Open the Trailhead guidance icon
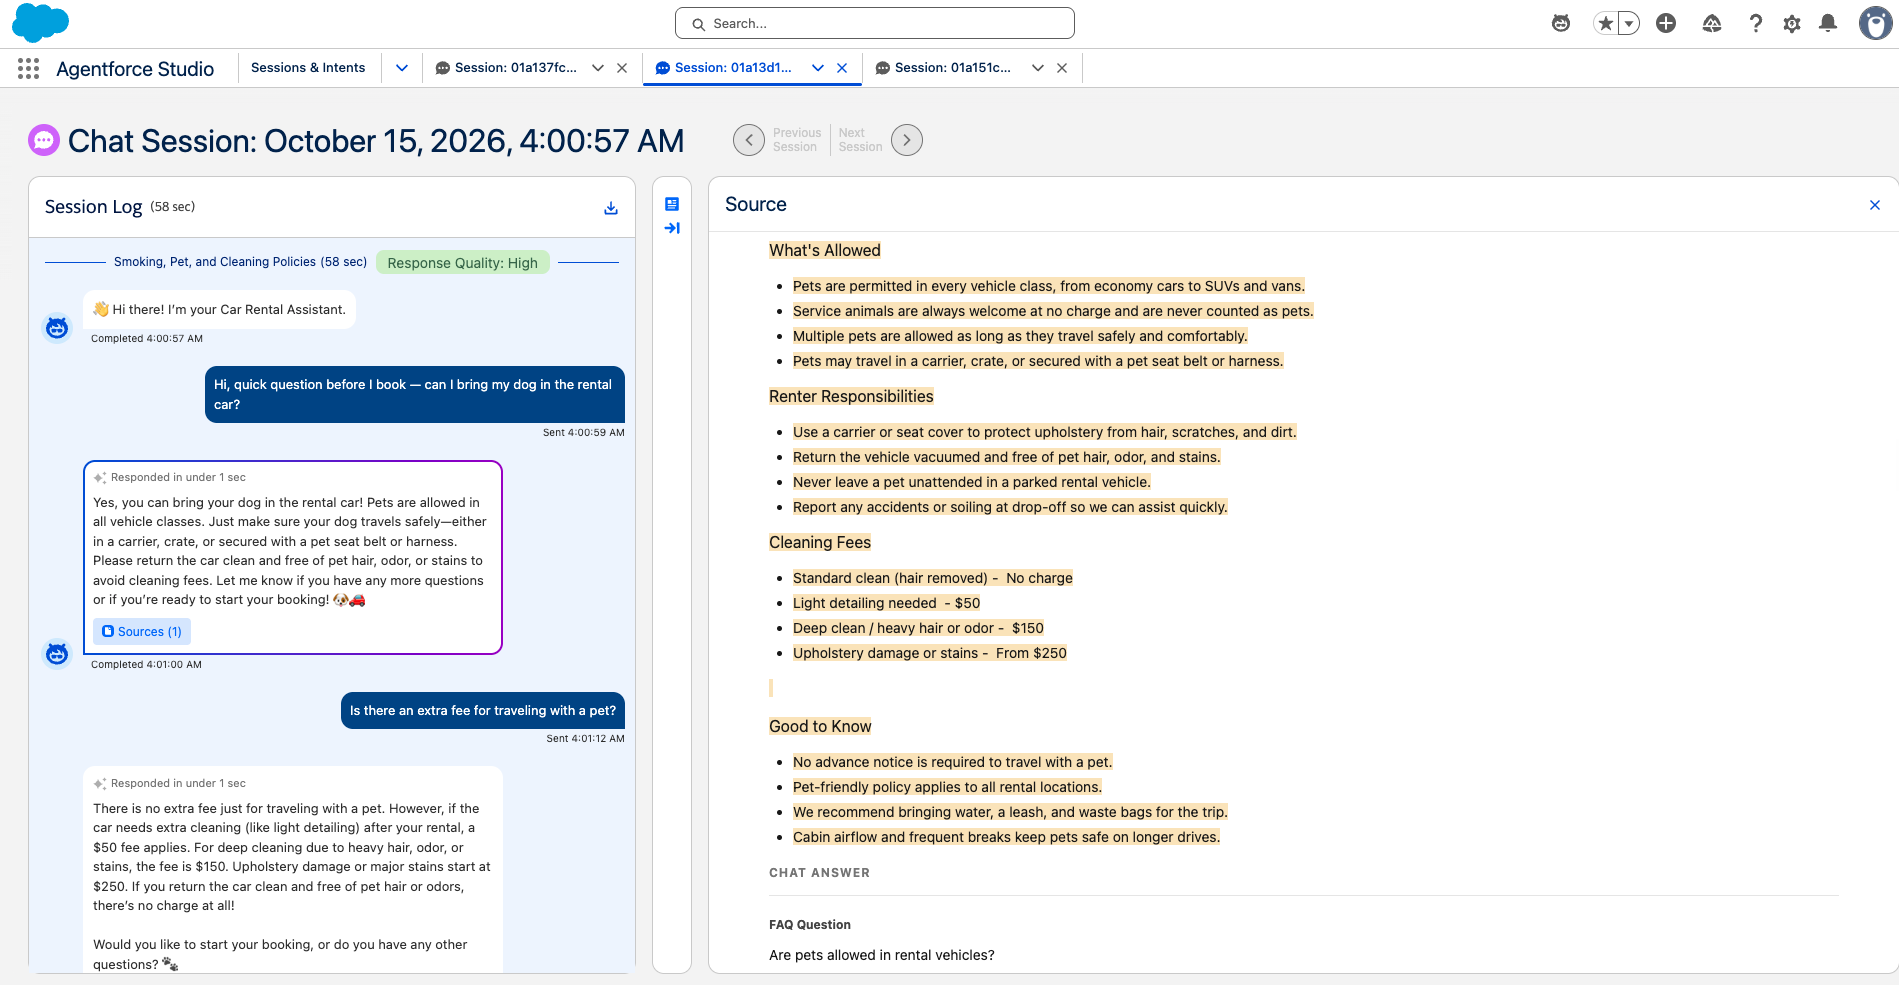This screenshot has height=985, width=1899. [x=1712, y=23]
